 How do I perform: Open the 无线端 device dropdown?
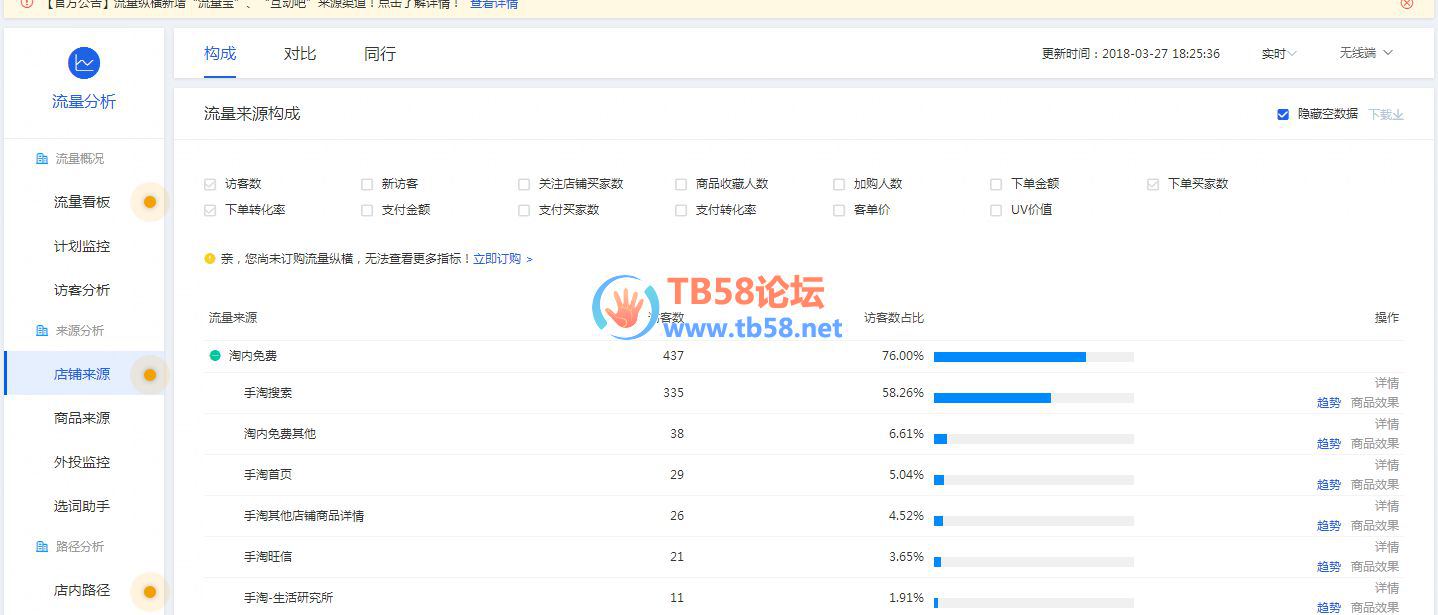(x=1365, y=53)
